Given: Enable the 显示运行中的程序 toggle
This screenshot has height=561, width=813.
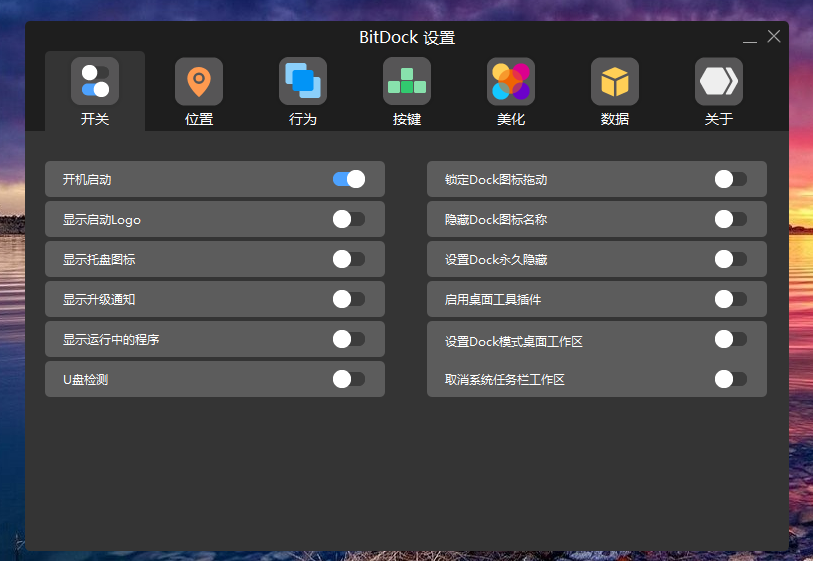Looking at the screenshot, I should [349, 339].
